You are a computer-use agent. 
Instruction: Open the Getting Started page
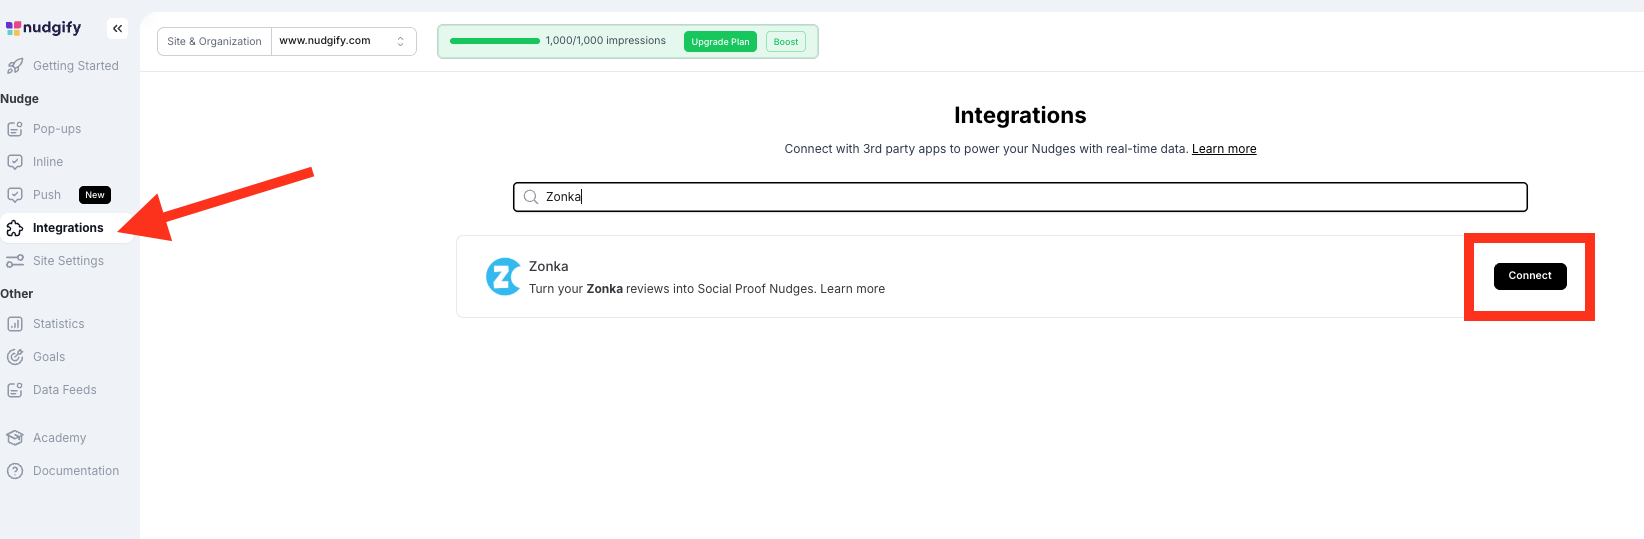coord(76,66)
